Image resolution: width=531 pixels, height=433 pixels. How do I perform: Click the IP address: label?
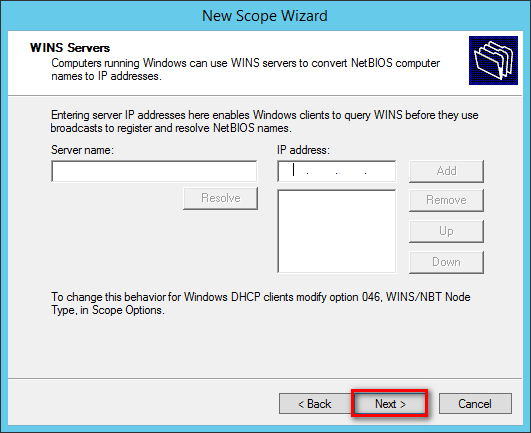click(303, 150)
